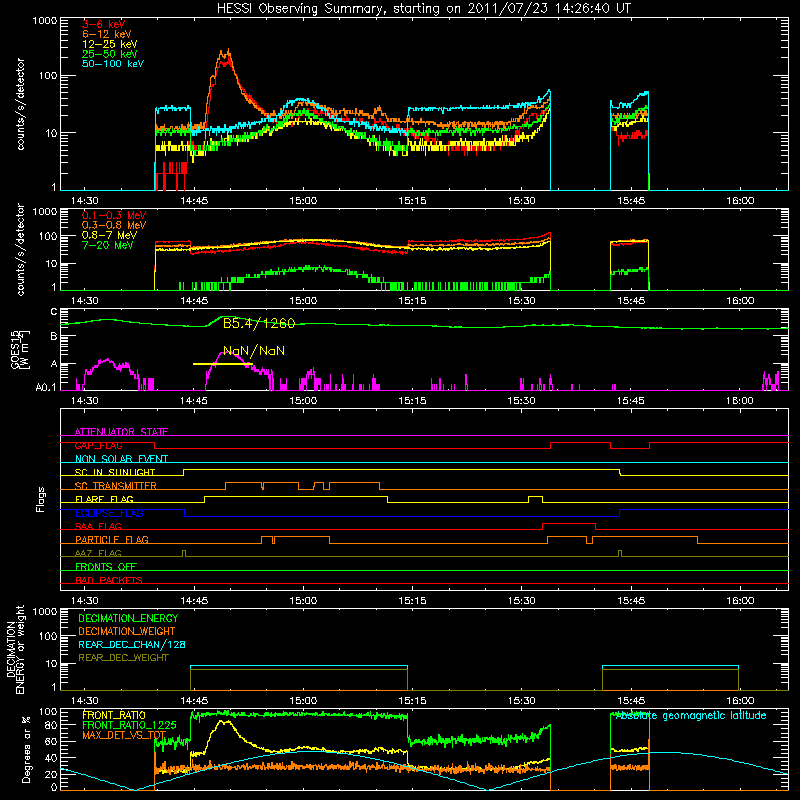Image resolution: width=800 pixels, height=800 pixels.
Task: Click the DECIMATION_WEIGHT legend label
Action: 127,632
